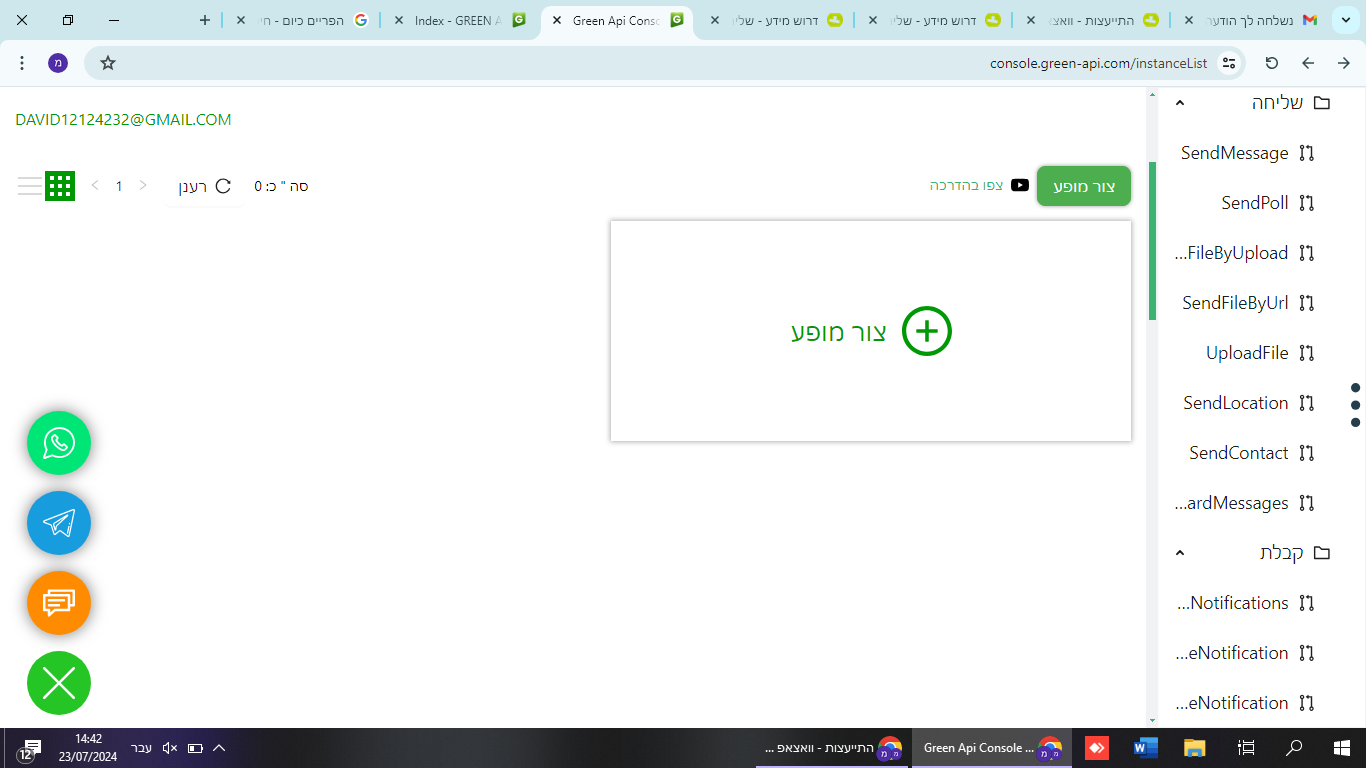Screen dimensions: 1366x768
Task: Click the YouTube tutorial video icon
Action: click(1020, 186)
